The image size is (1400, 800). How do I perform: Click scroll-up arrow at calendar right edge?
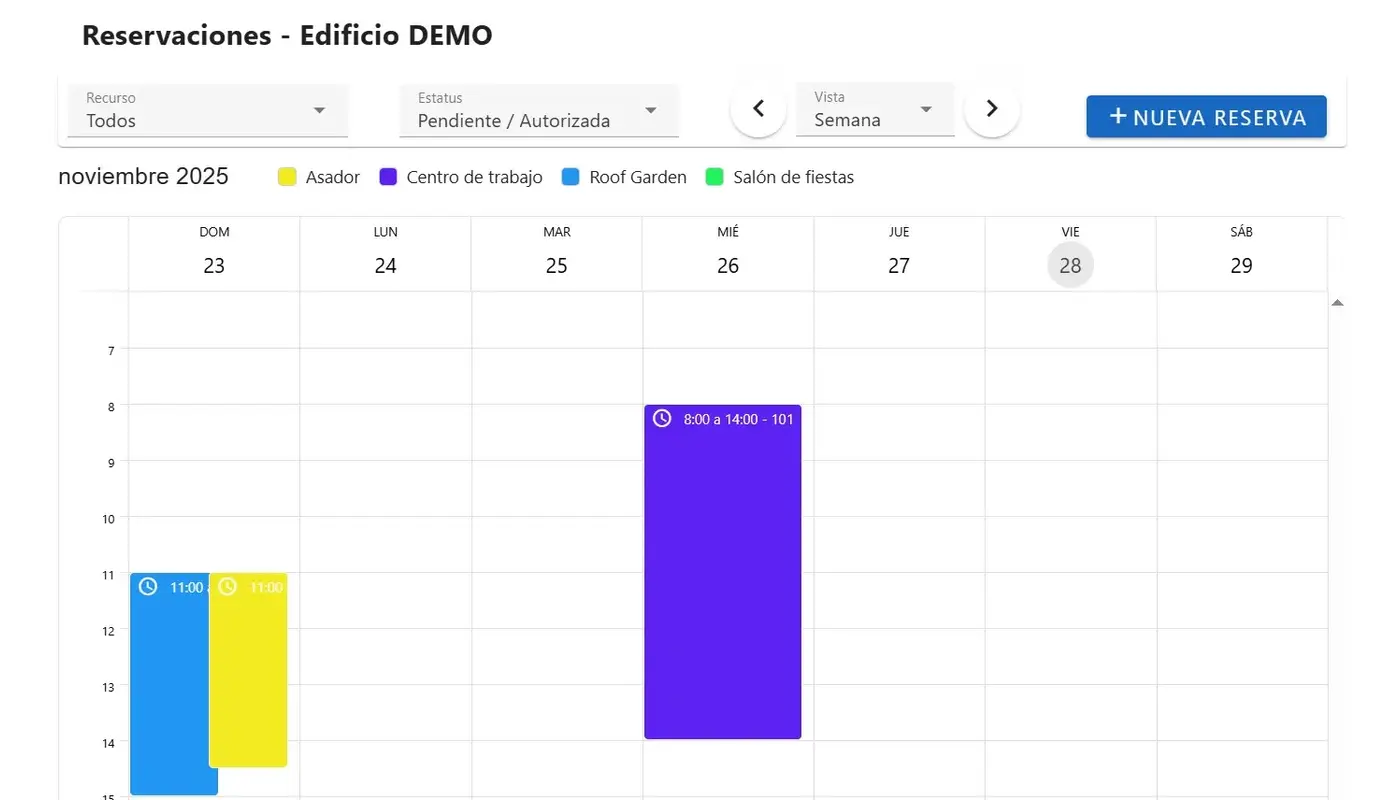click(1337, 303)
